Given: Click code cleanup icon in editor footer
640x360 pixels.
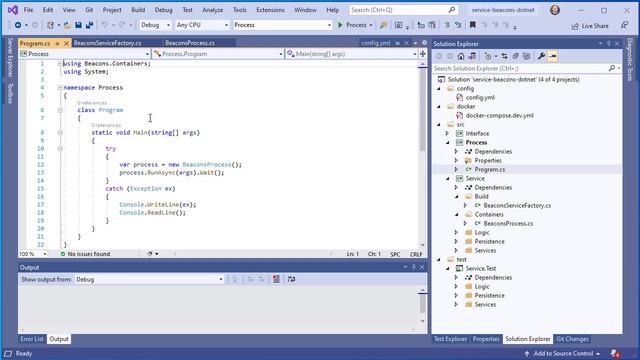Looking at the screenshot, I should [150, 254].
